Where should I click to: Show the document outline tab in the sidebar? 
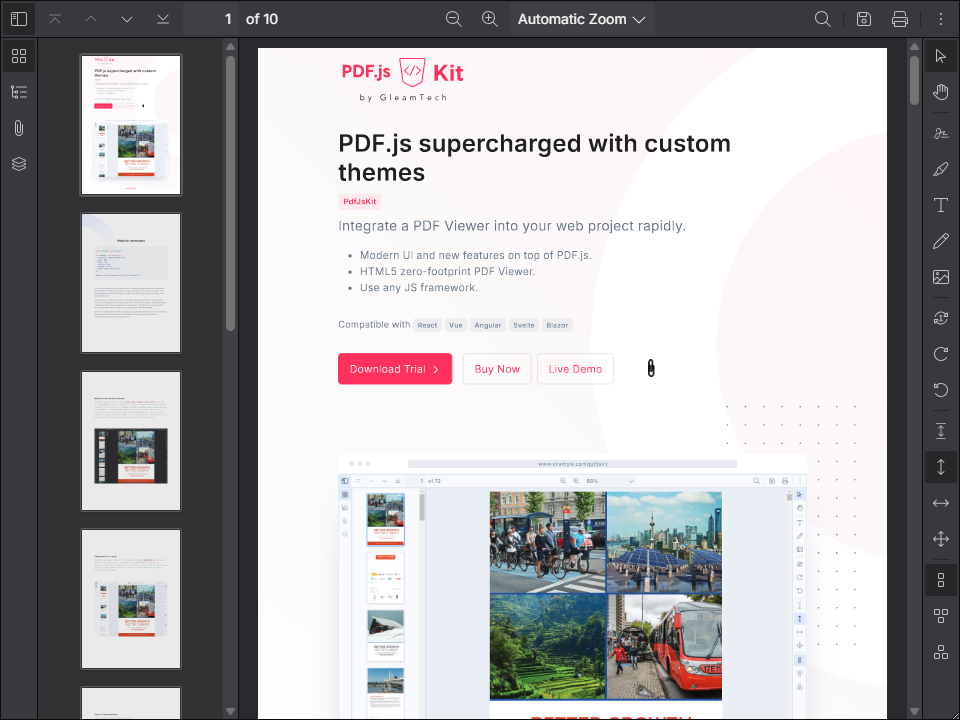[19, 92]
